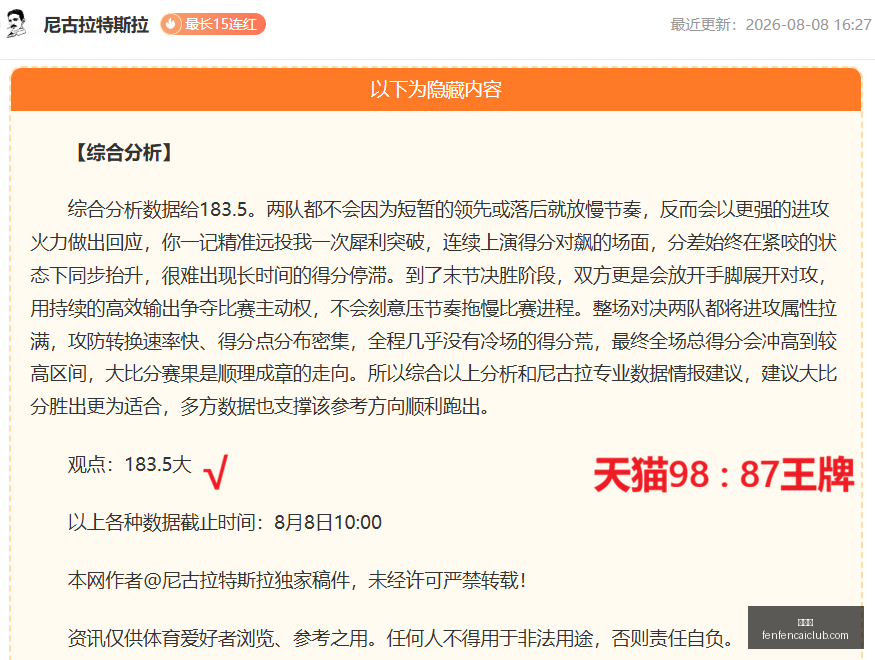
Task: Click the flame icon in the streak badge
Action: click(171, 24)
